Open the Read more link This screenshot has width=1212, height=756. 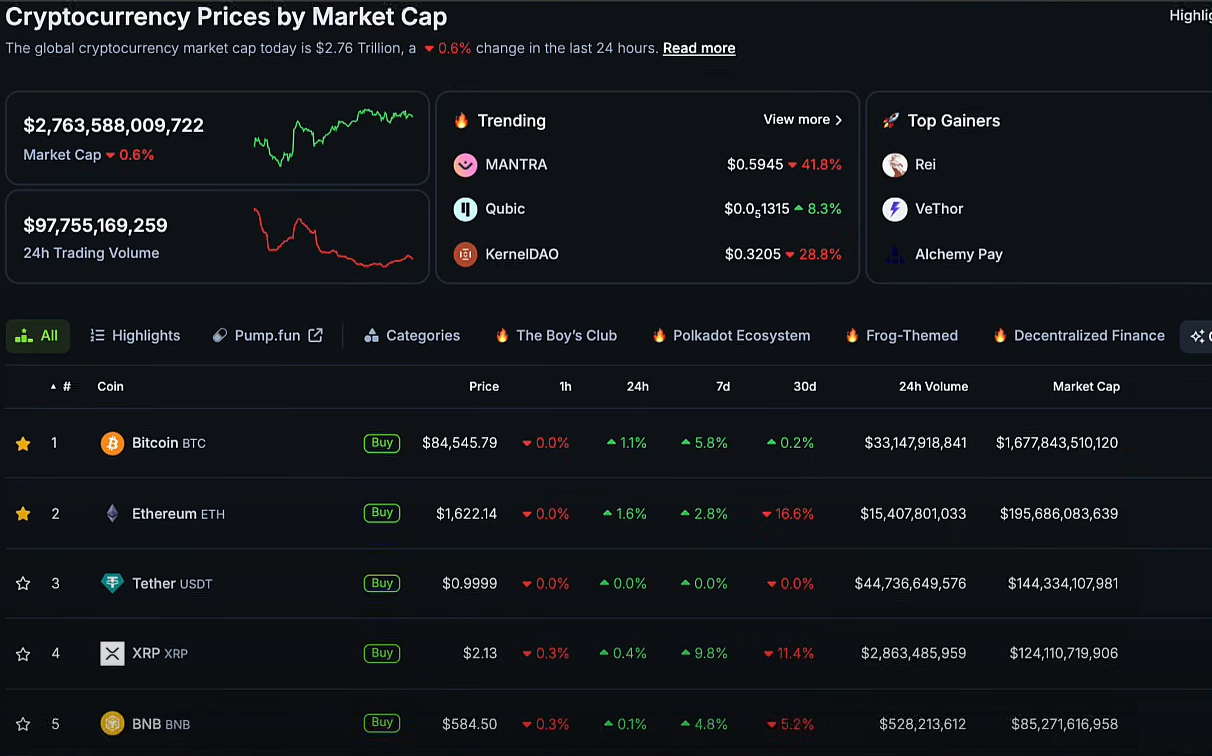coord(698,48)
